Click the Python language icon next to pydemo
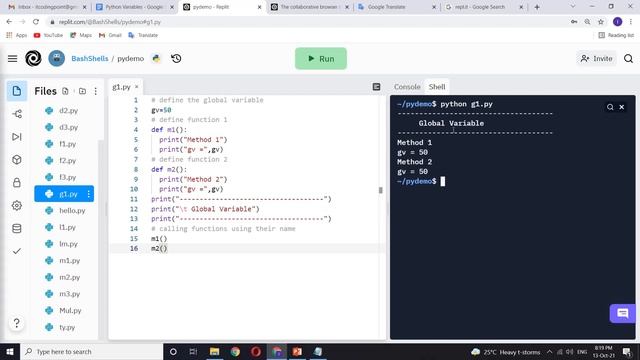 pos(156,58)
